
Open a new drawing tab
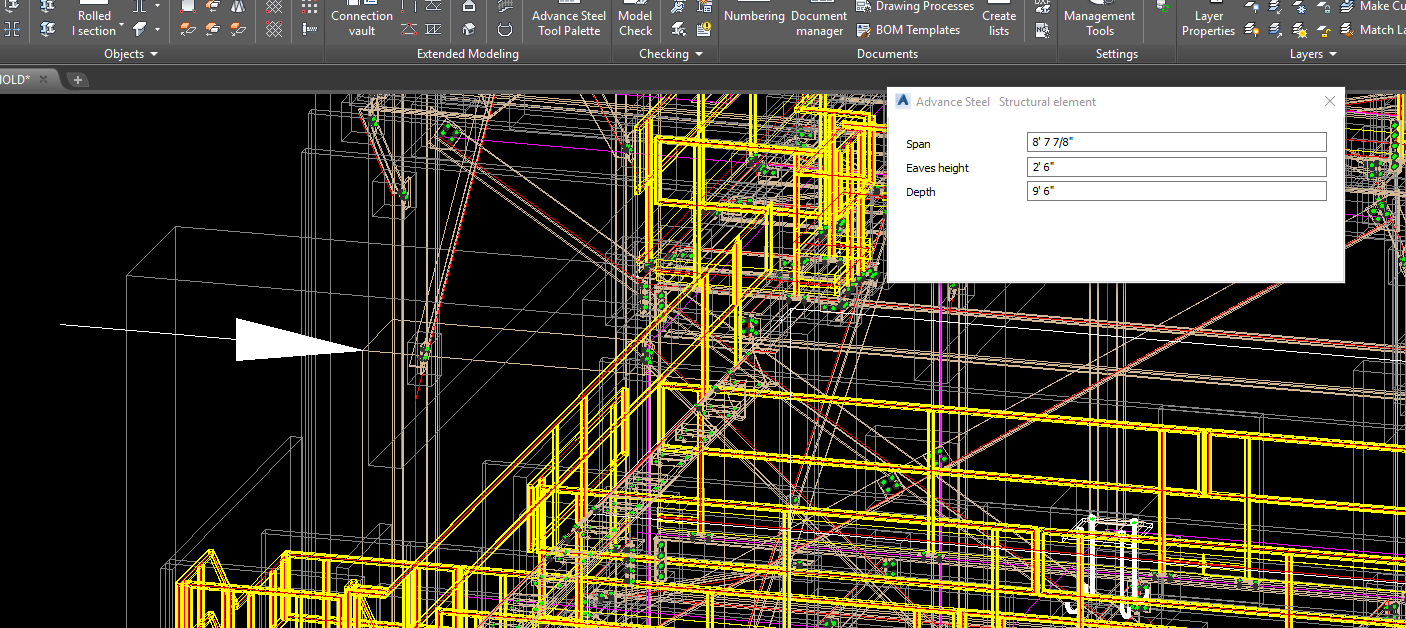(x=78, y=79)
